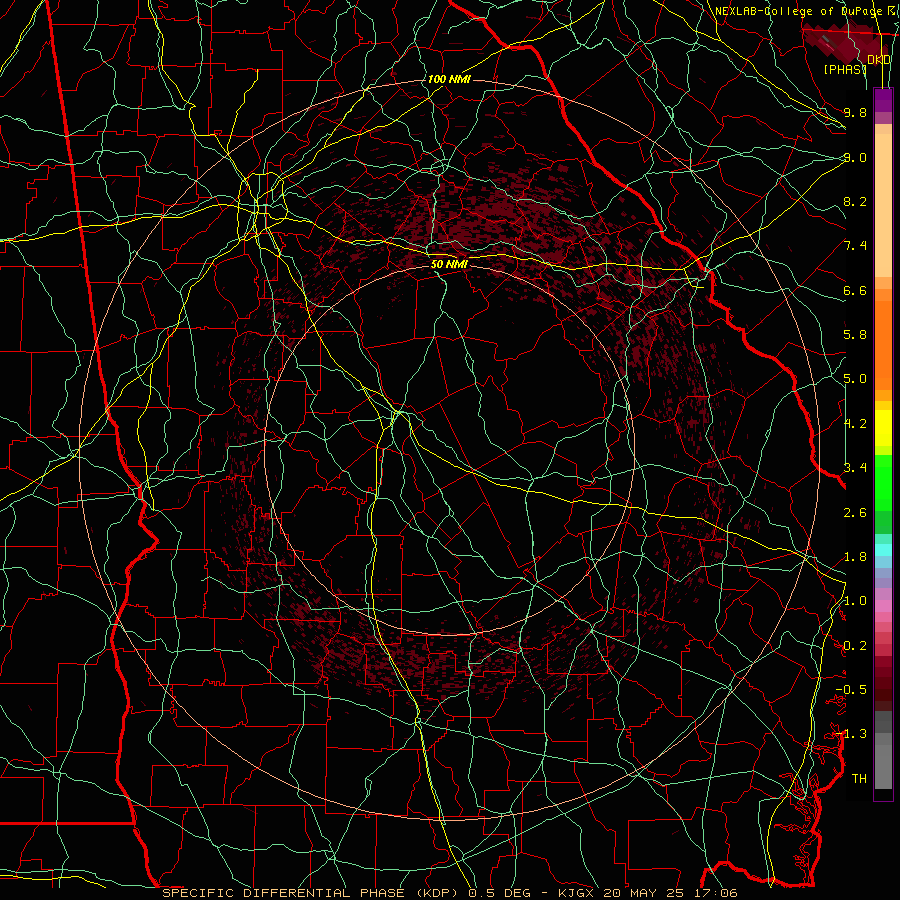The width and height of the screenshot is (900, 900).
Task: Click the 8.2 value on the color scale
Action: tap(855, 201)
